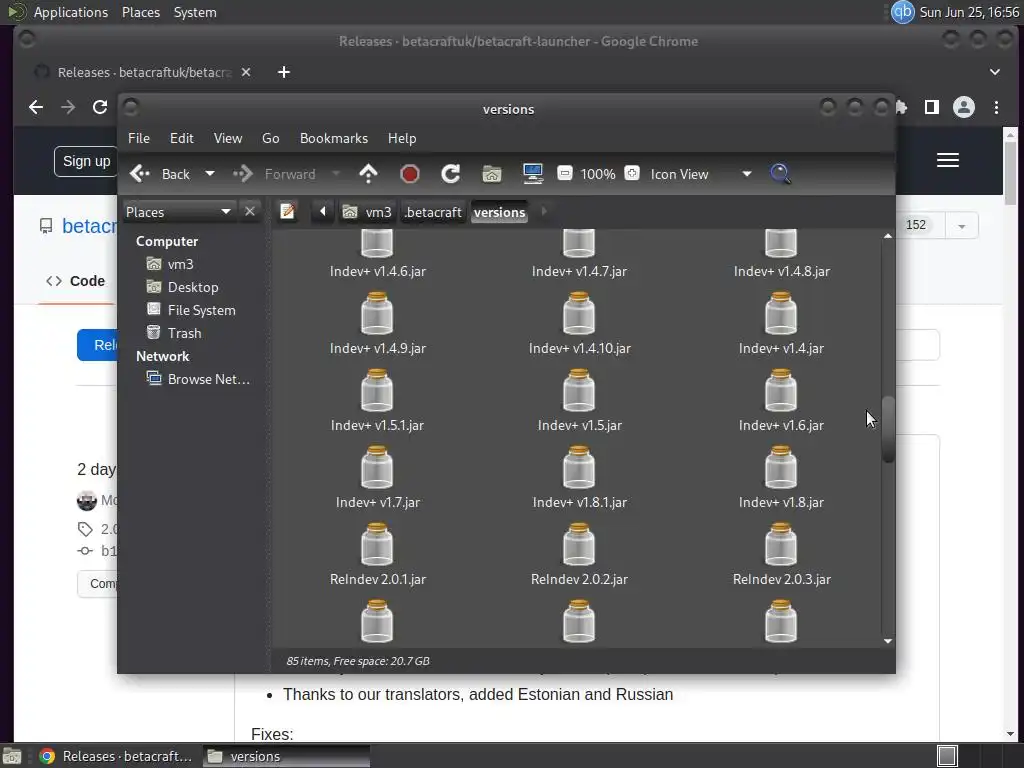Click the Indev+ v1.4.6.jar file name
Image resolution: width=1024 pixels, height=768 pixels.
tap(377, 271)
